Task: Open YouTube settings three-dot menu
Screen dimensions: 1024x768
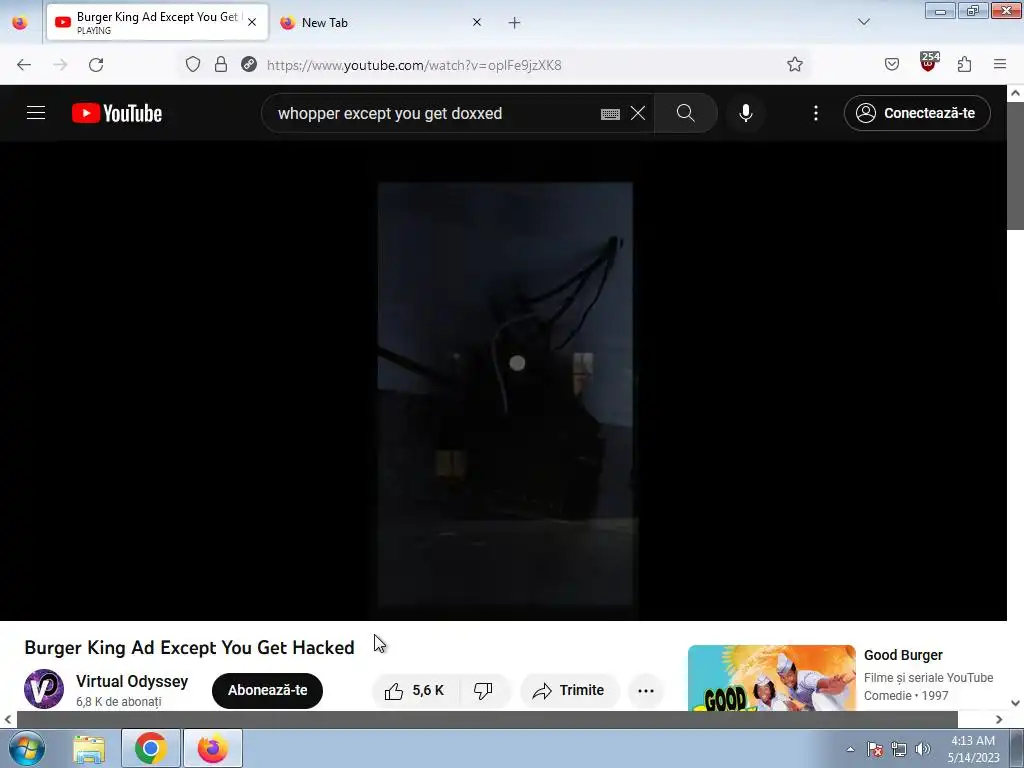Action: pos(816,113)
